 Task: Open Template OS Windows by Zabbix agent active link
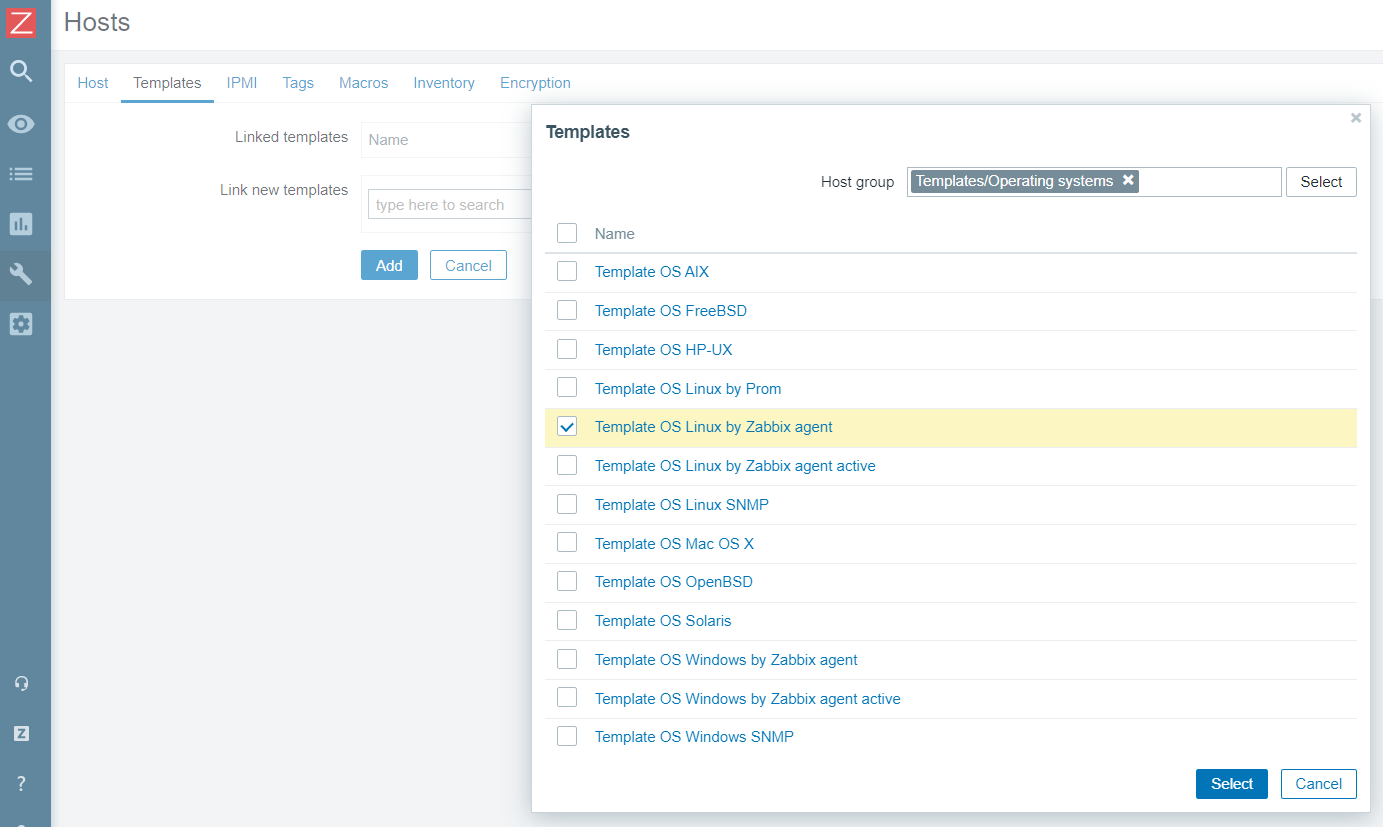[748, 699]
